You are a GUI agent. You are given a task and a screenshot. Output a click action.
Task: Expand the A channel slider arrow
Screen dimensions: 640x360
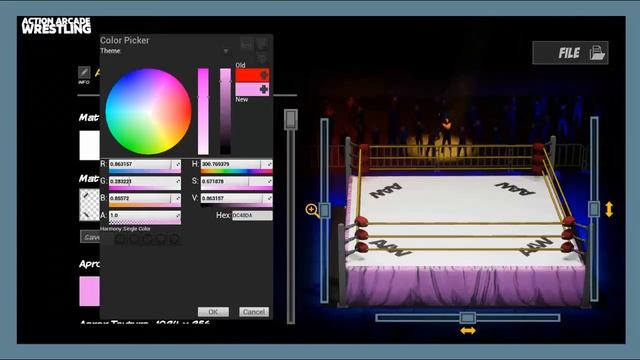(x=178, y=215)
